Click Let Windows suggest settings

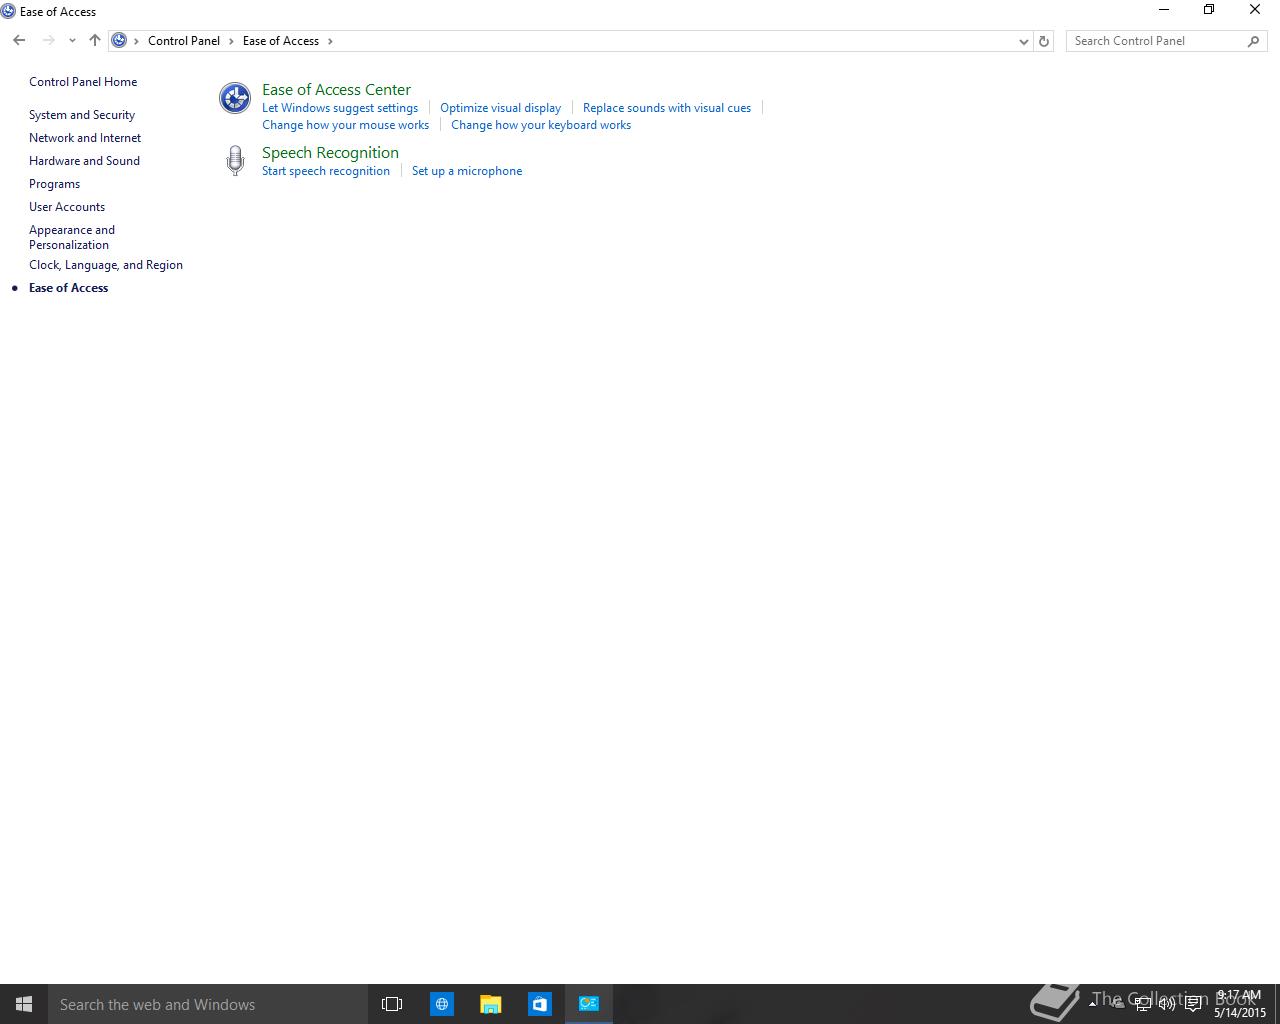340,108
